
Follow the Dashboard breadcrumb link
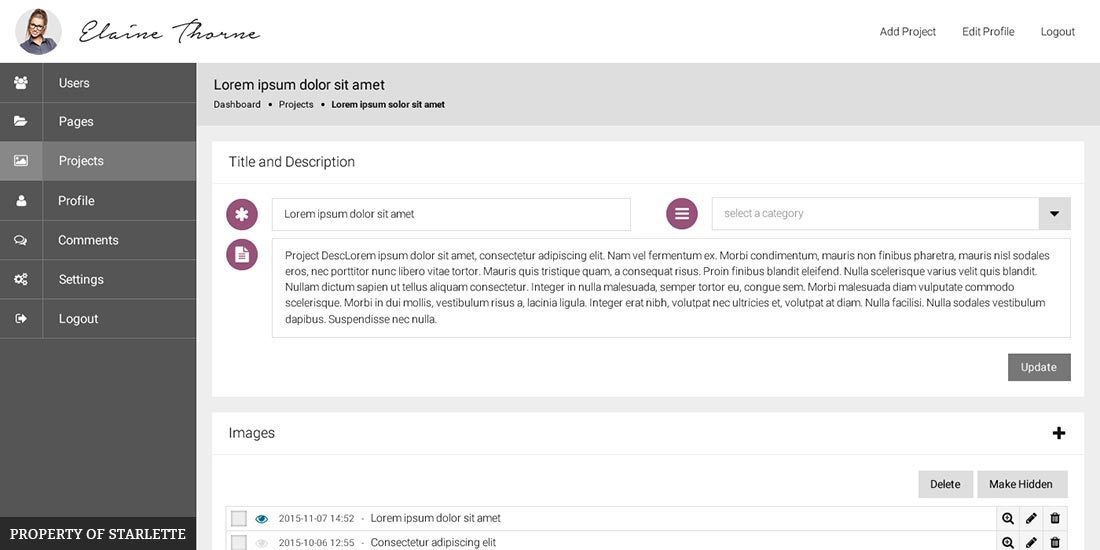(237, 105)
